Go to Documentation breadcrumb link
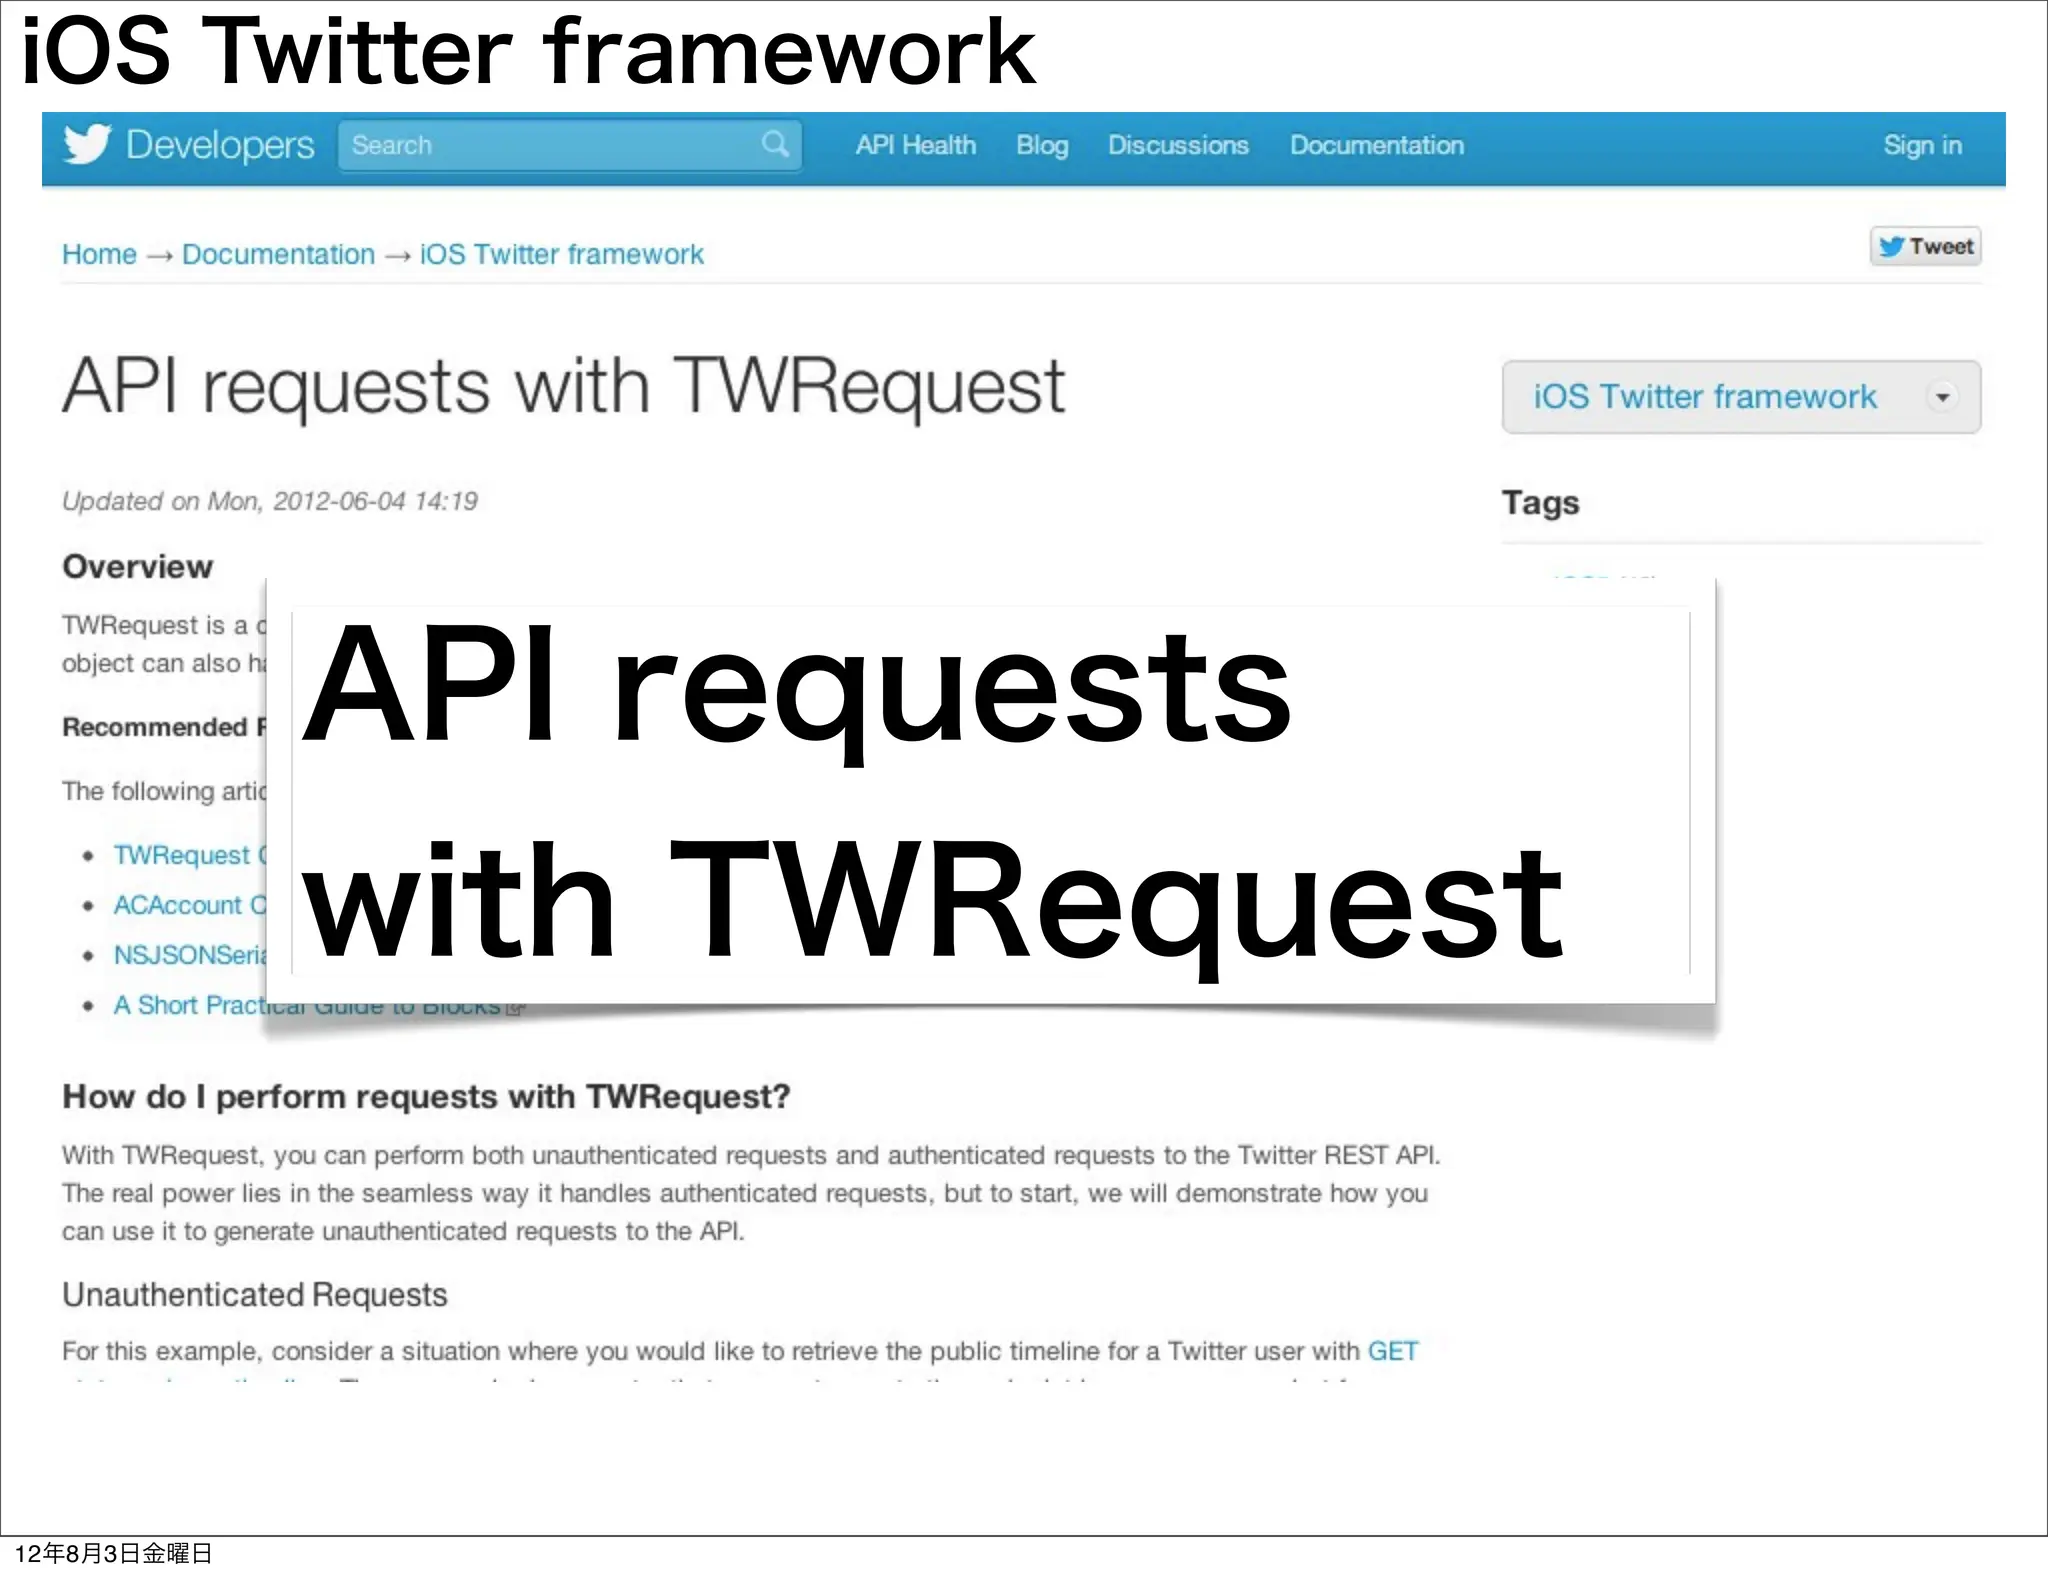 click(278, 254)
